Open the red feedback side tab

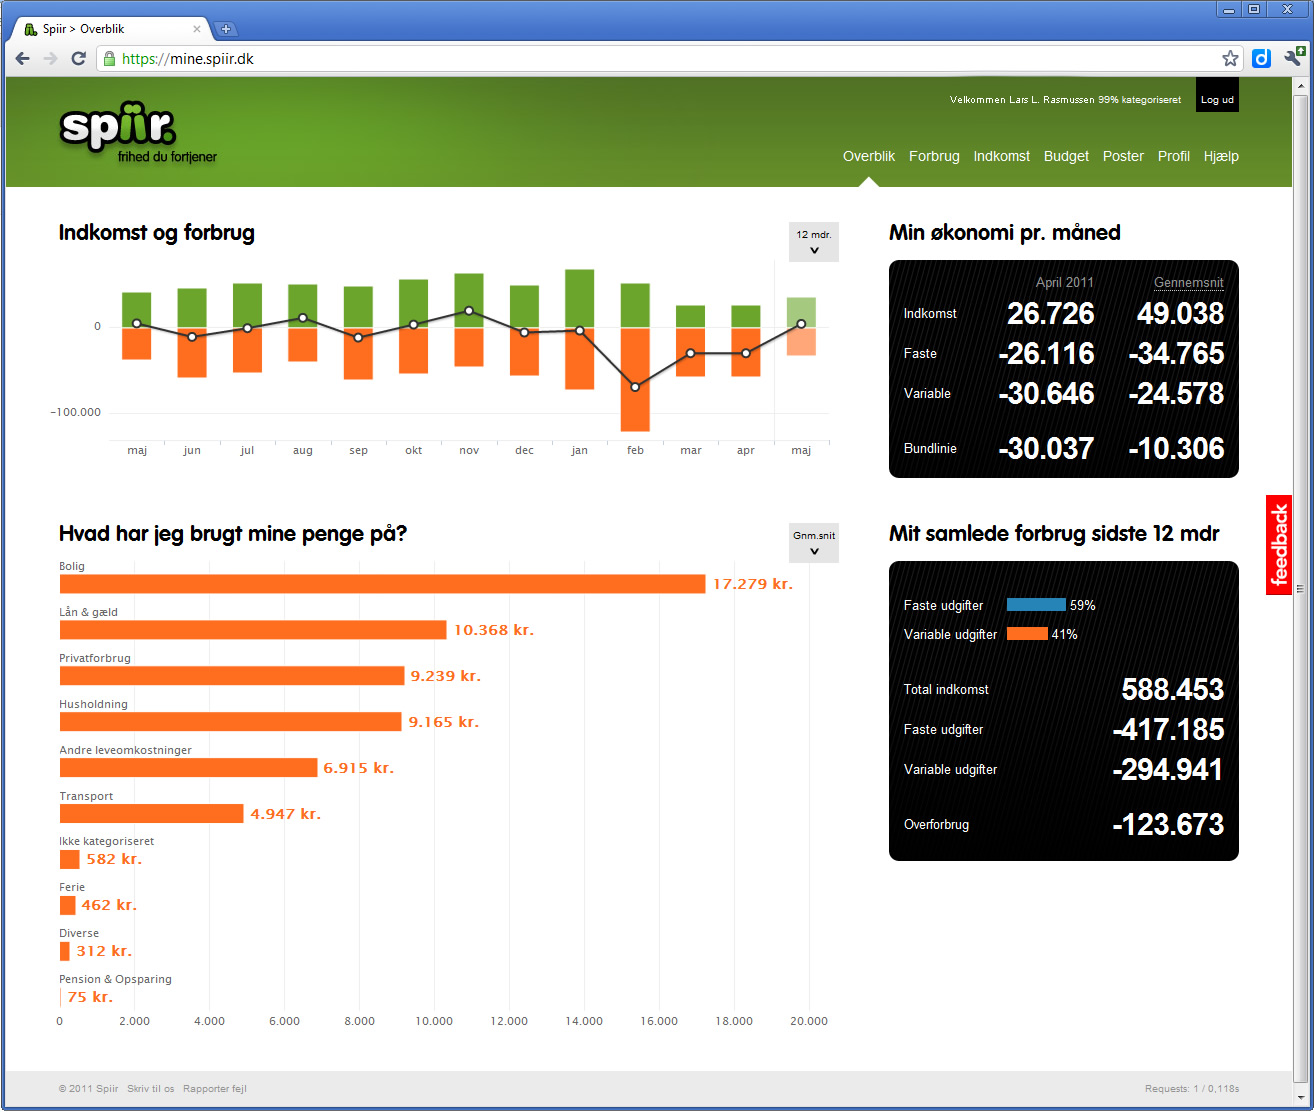tap(1278, 545)
